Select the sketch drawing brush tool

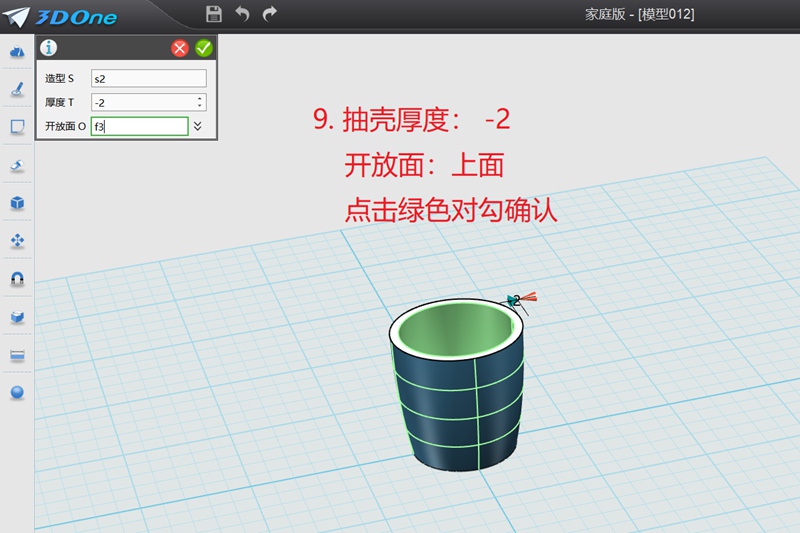tap(17, 89)
